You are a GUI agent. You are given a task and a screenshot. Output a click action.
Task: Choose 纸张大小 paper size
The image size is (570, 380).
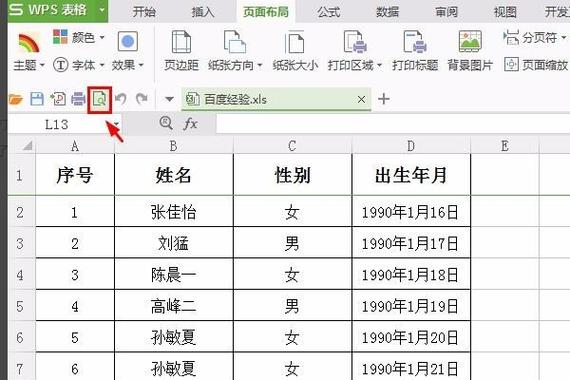(295, 51)
